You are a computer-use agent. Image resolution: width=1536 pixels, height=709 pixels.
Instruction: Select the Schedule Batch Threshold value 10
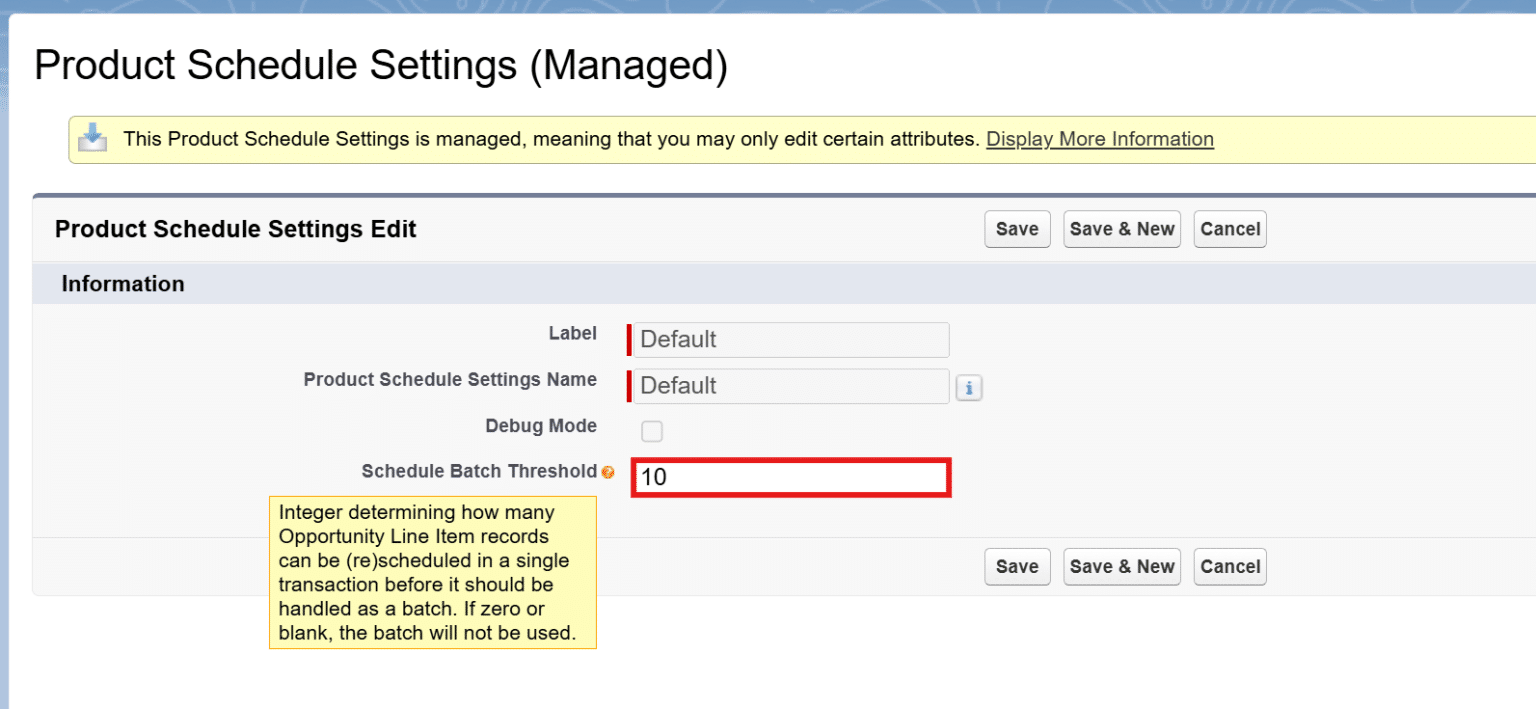click(x=789, y=477)
